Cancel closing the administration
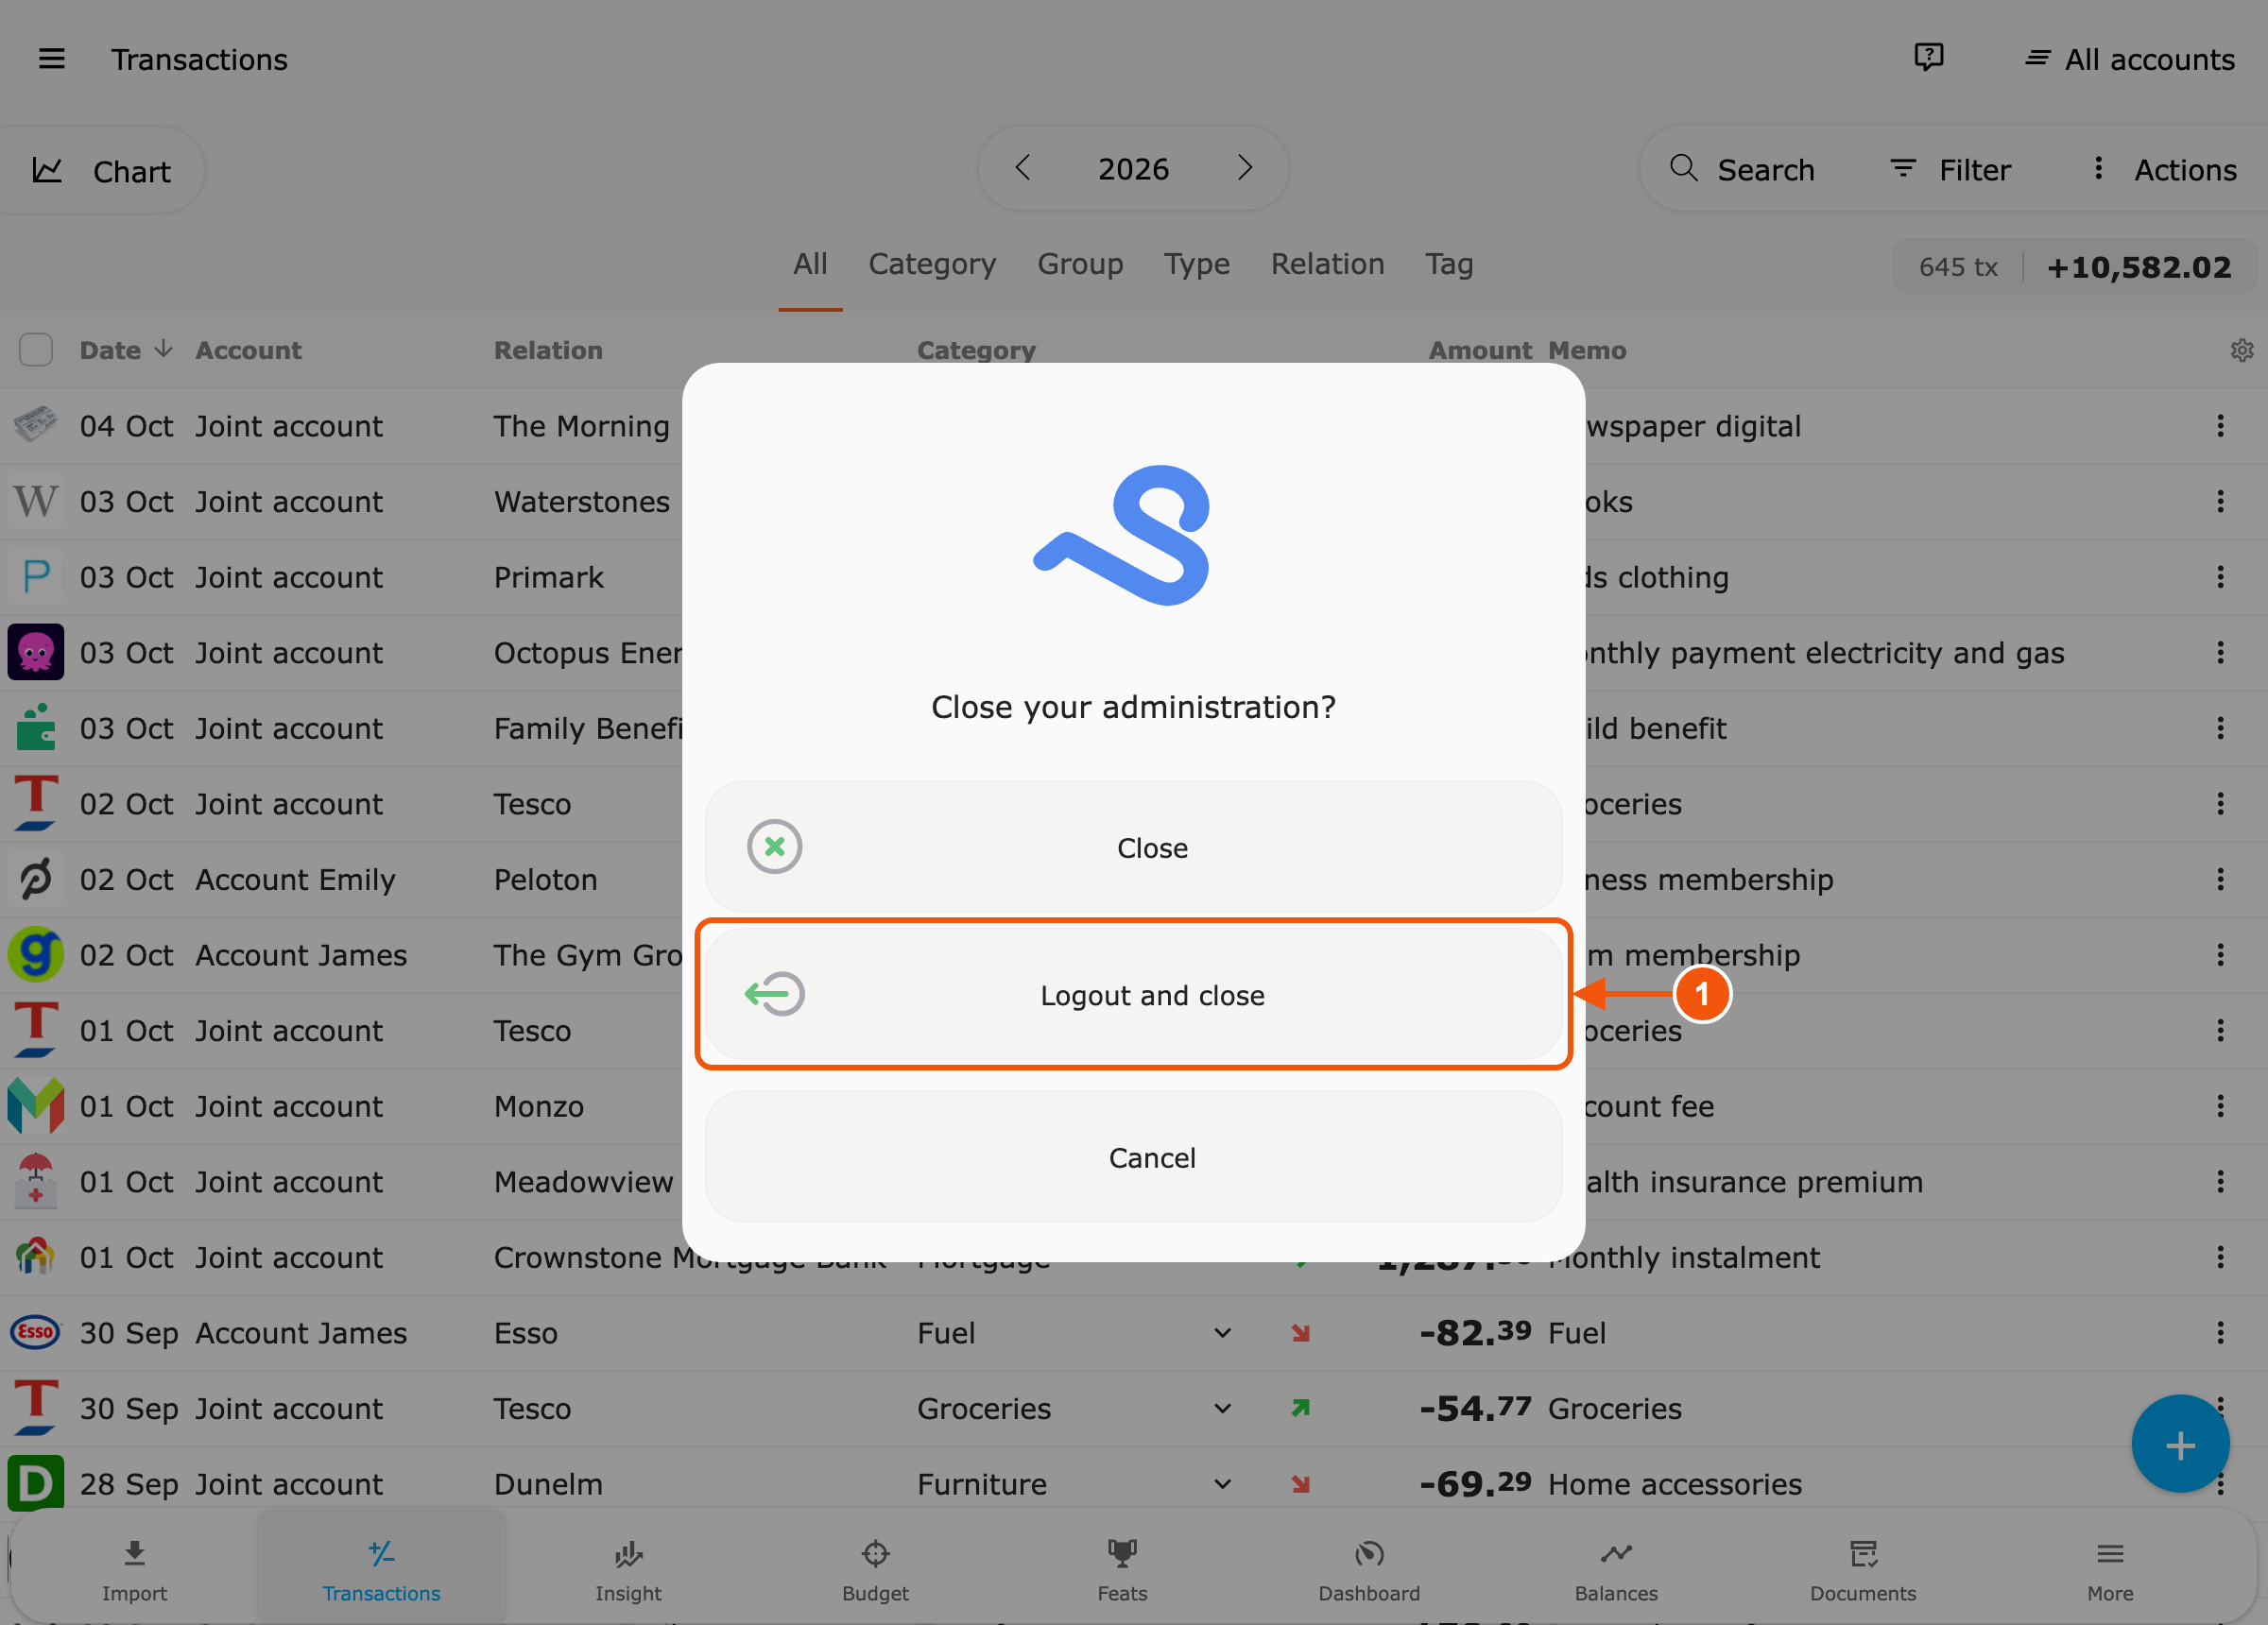Image resolution: width=2268 pixels, height=1625 pixels. [x=1133, y=1157]
